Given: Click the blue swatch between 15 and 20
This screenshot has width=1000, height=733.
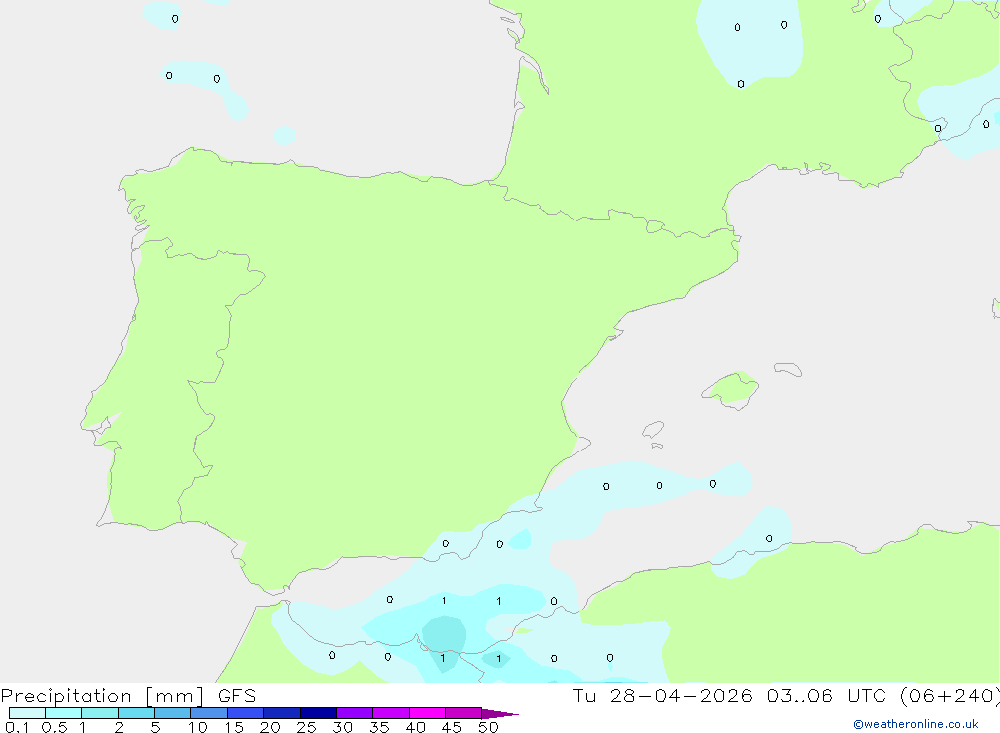Looking at the screenshot, I should coord(246,713).
